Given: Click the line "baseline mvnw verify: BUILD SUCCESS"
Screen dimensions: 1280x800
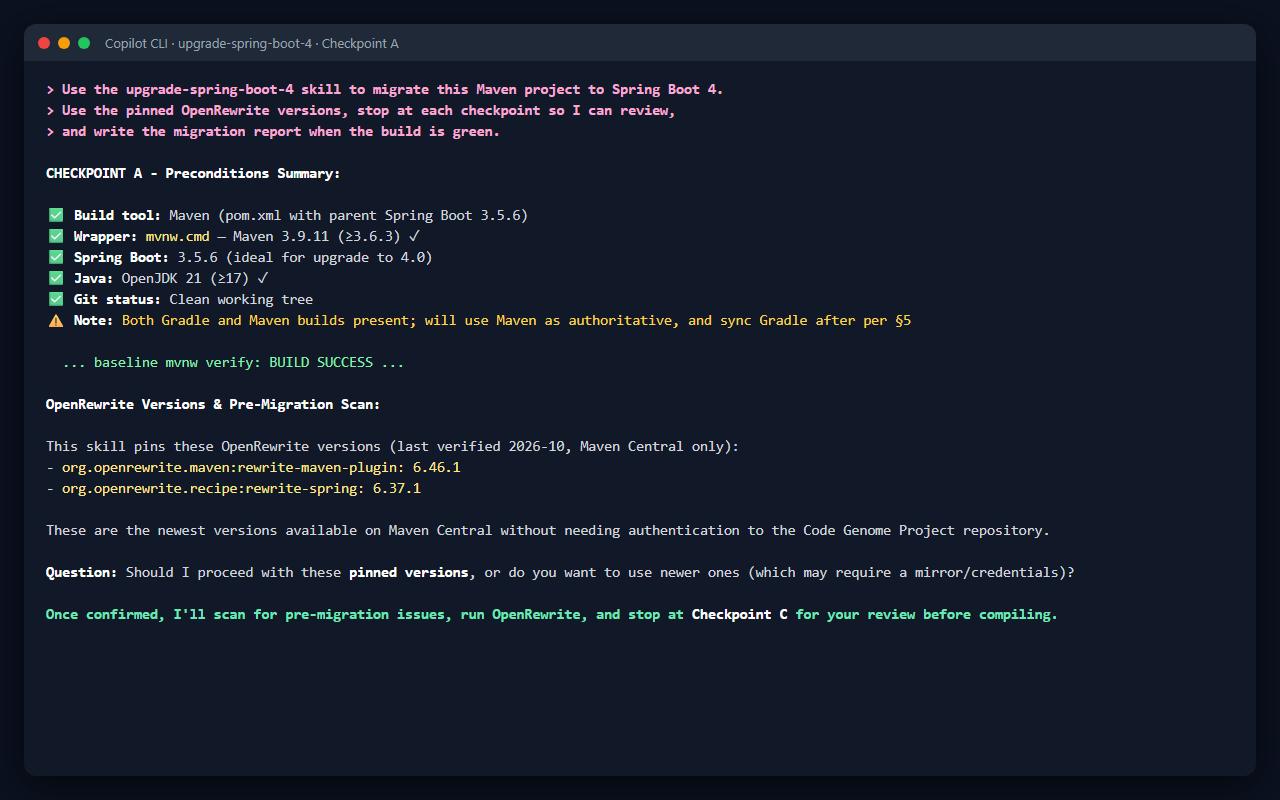Looking at the screenshot, I should (233, 362).
